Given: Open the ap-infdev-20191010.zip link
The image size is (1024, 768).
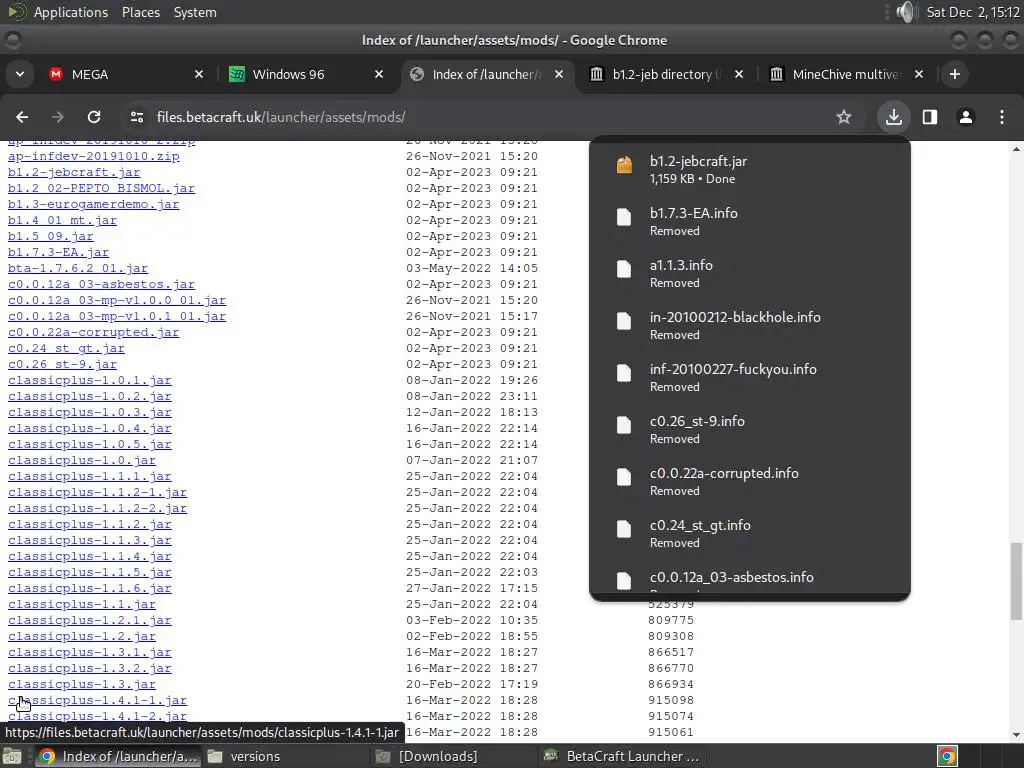Looking at the screenshot, I should [93, 156].
